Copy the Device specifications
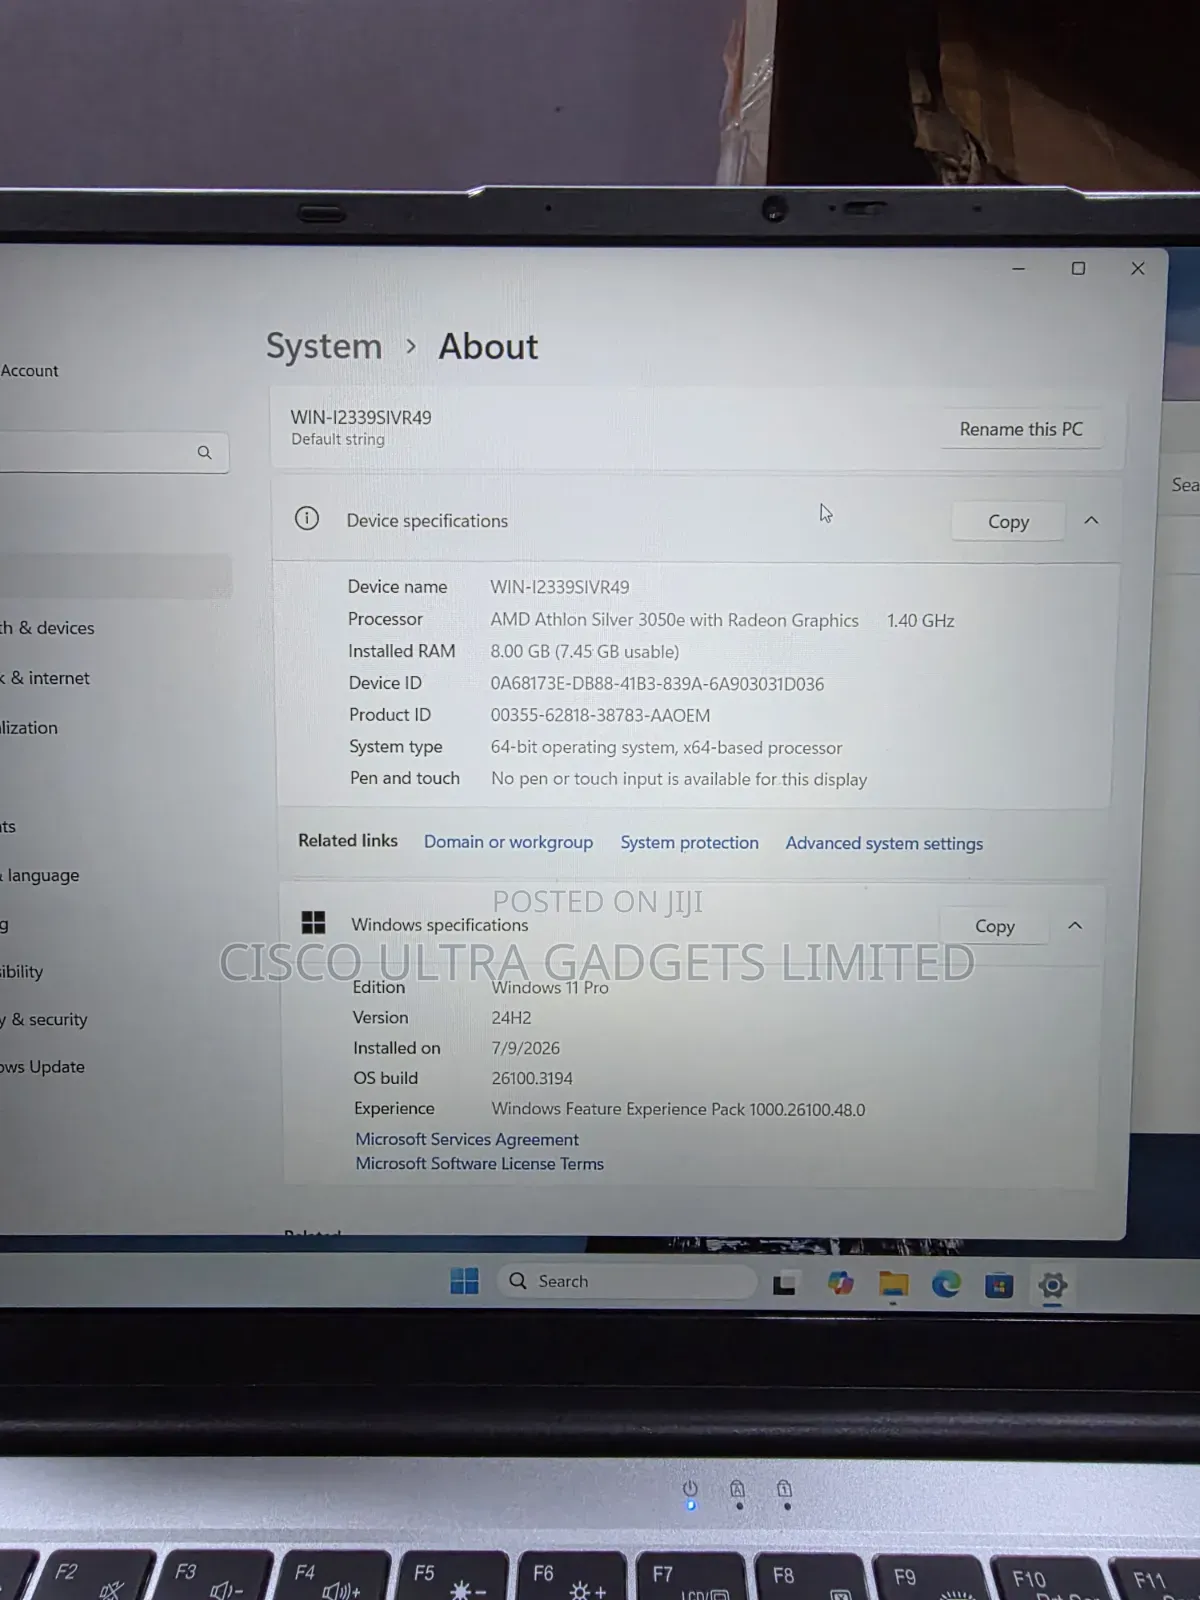Image resolution: width=1200 pixels, height=1600 pixels. (x=1008, y=521)
